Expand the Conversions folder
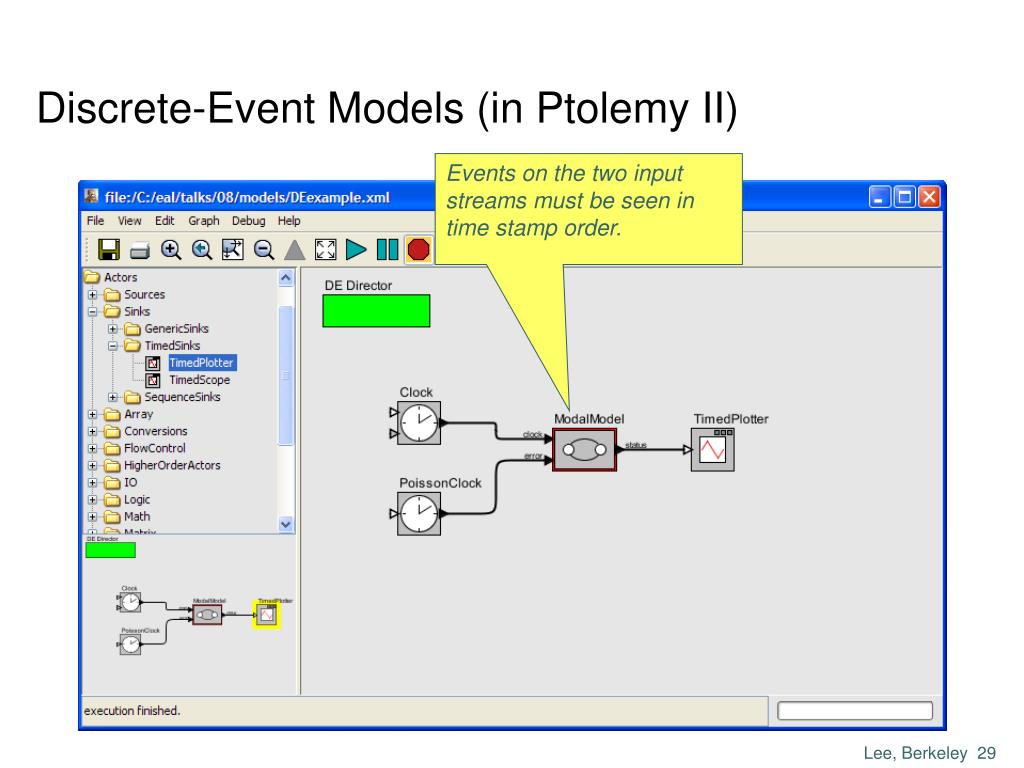Viewport: 1024px width, 768px height. pyautogui.click(x=93, y=431)
